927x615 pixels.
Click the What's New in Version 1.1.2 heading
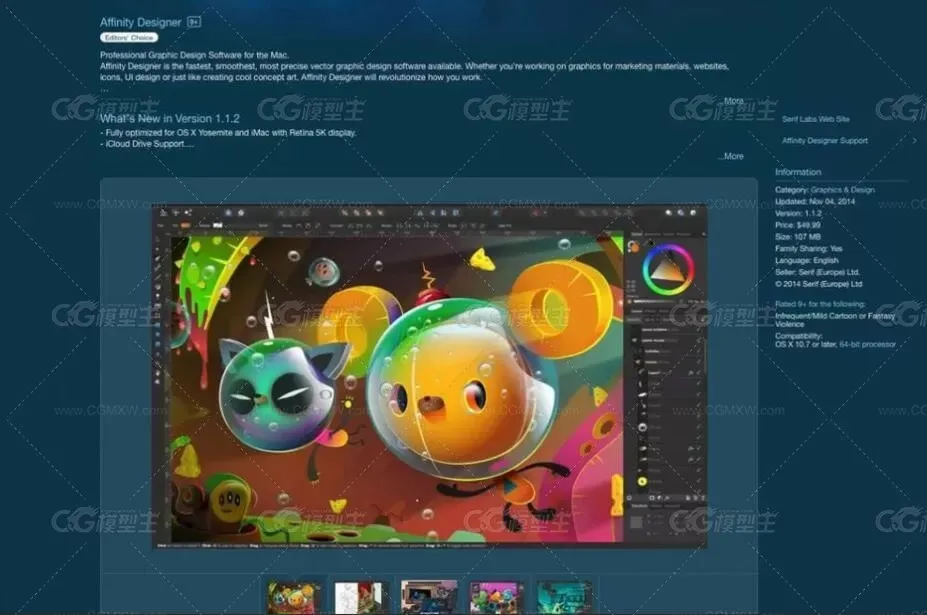(170, 118)
